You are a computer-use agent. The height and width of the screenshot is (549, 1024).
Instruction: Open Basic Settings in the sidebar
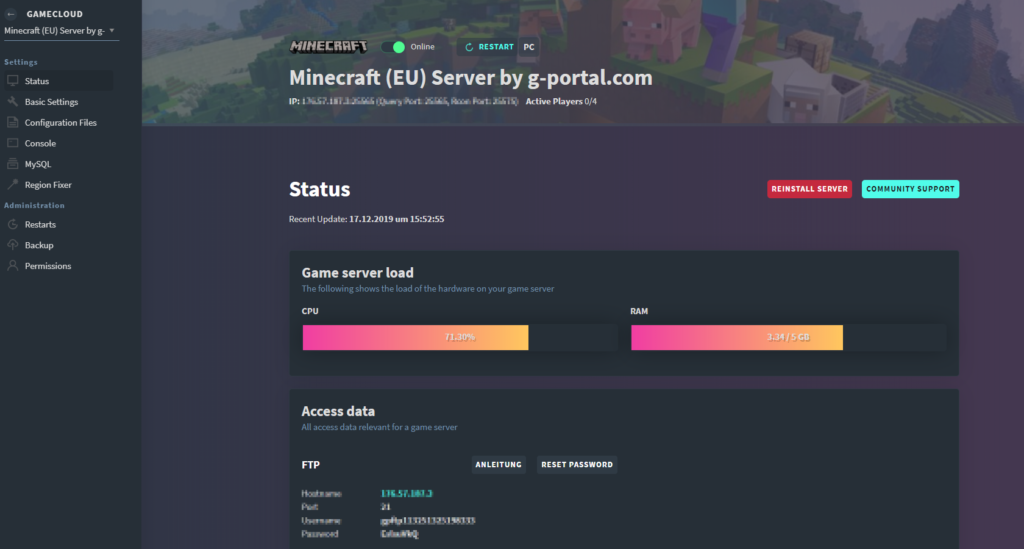(x=51, y=102)
